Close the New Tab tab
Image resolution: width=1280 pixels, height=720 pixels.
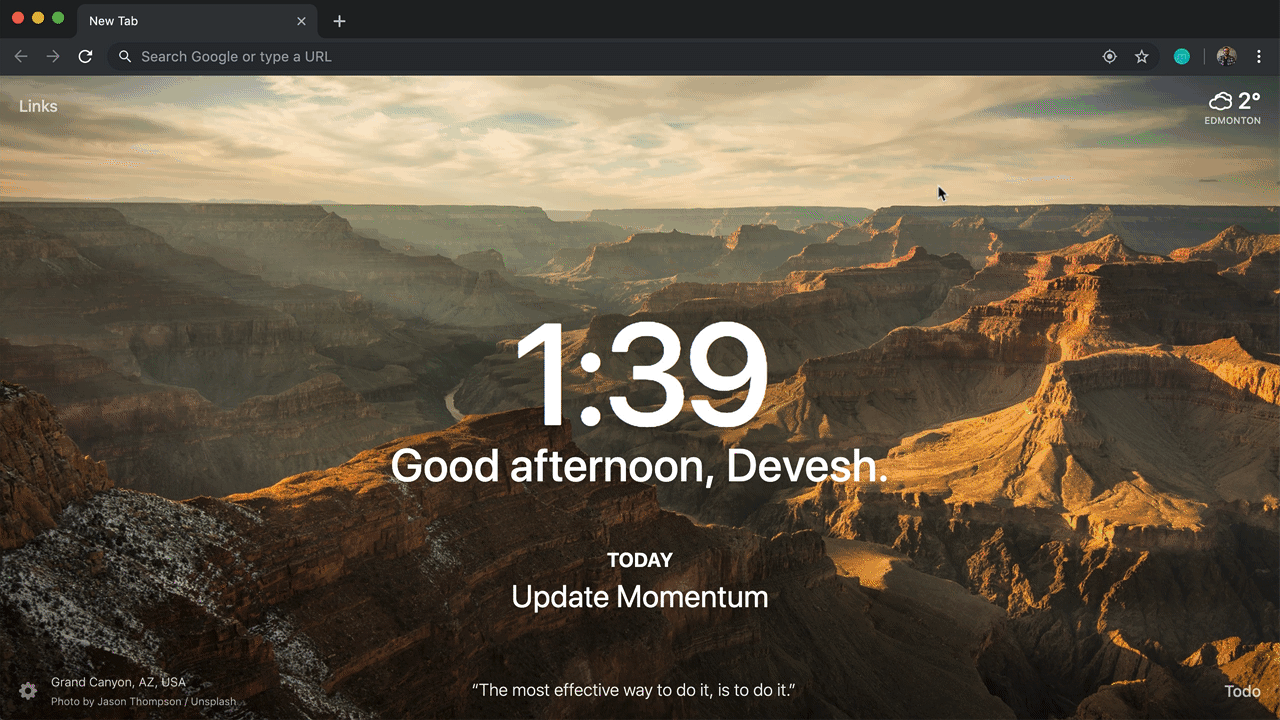(302, 21)
